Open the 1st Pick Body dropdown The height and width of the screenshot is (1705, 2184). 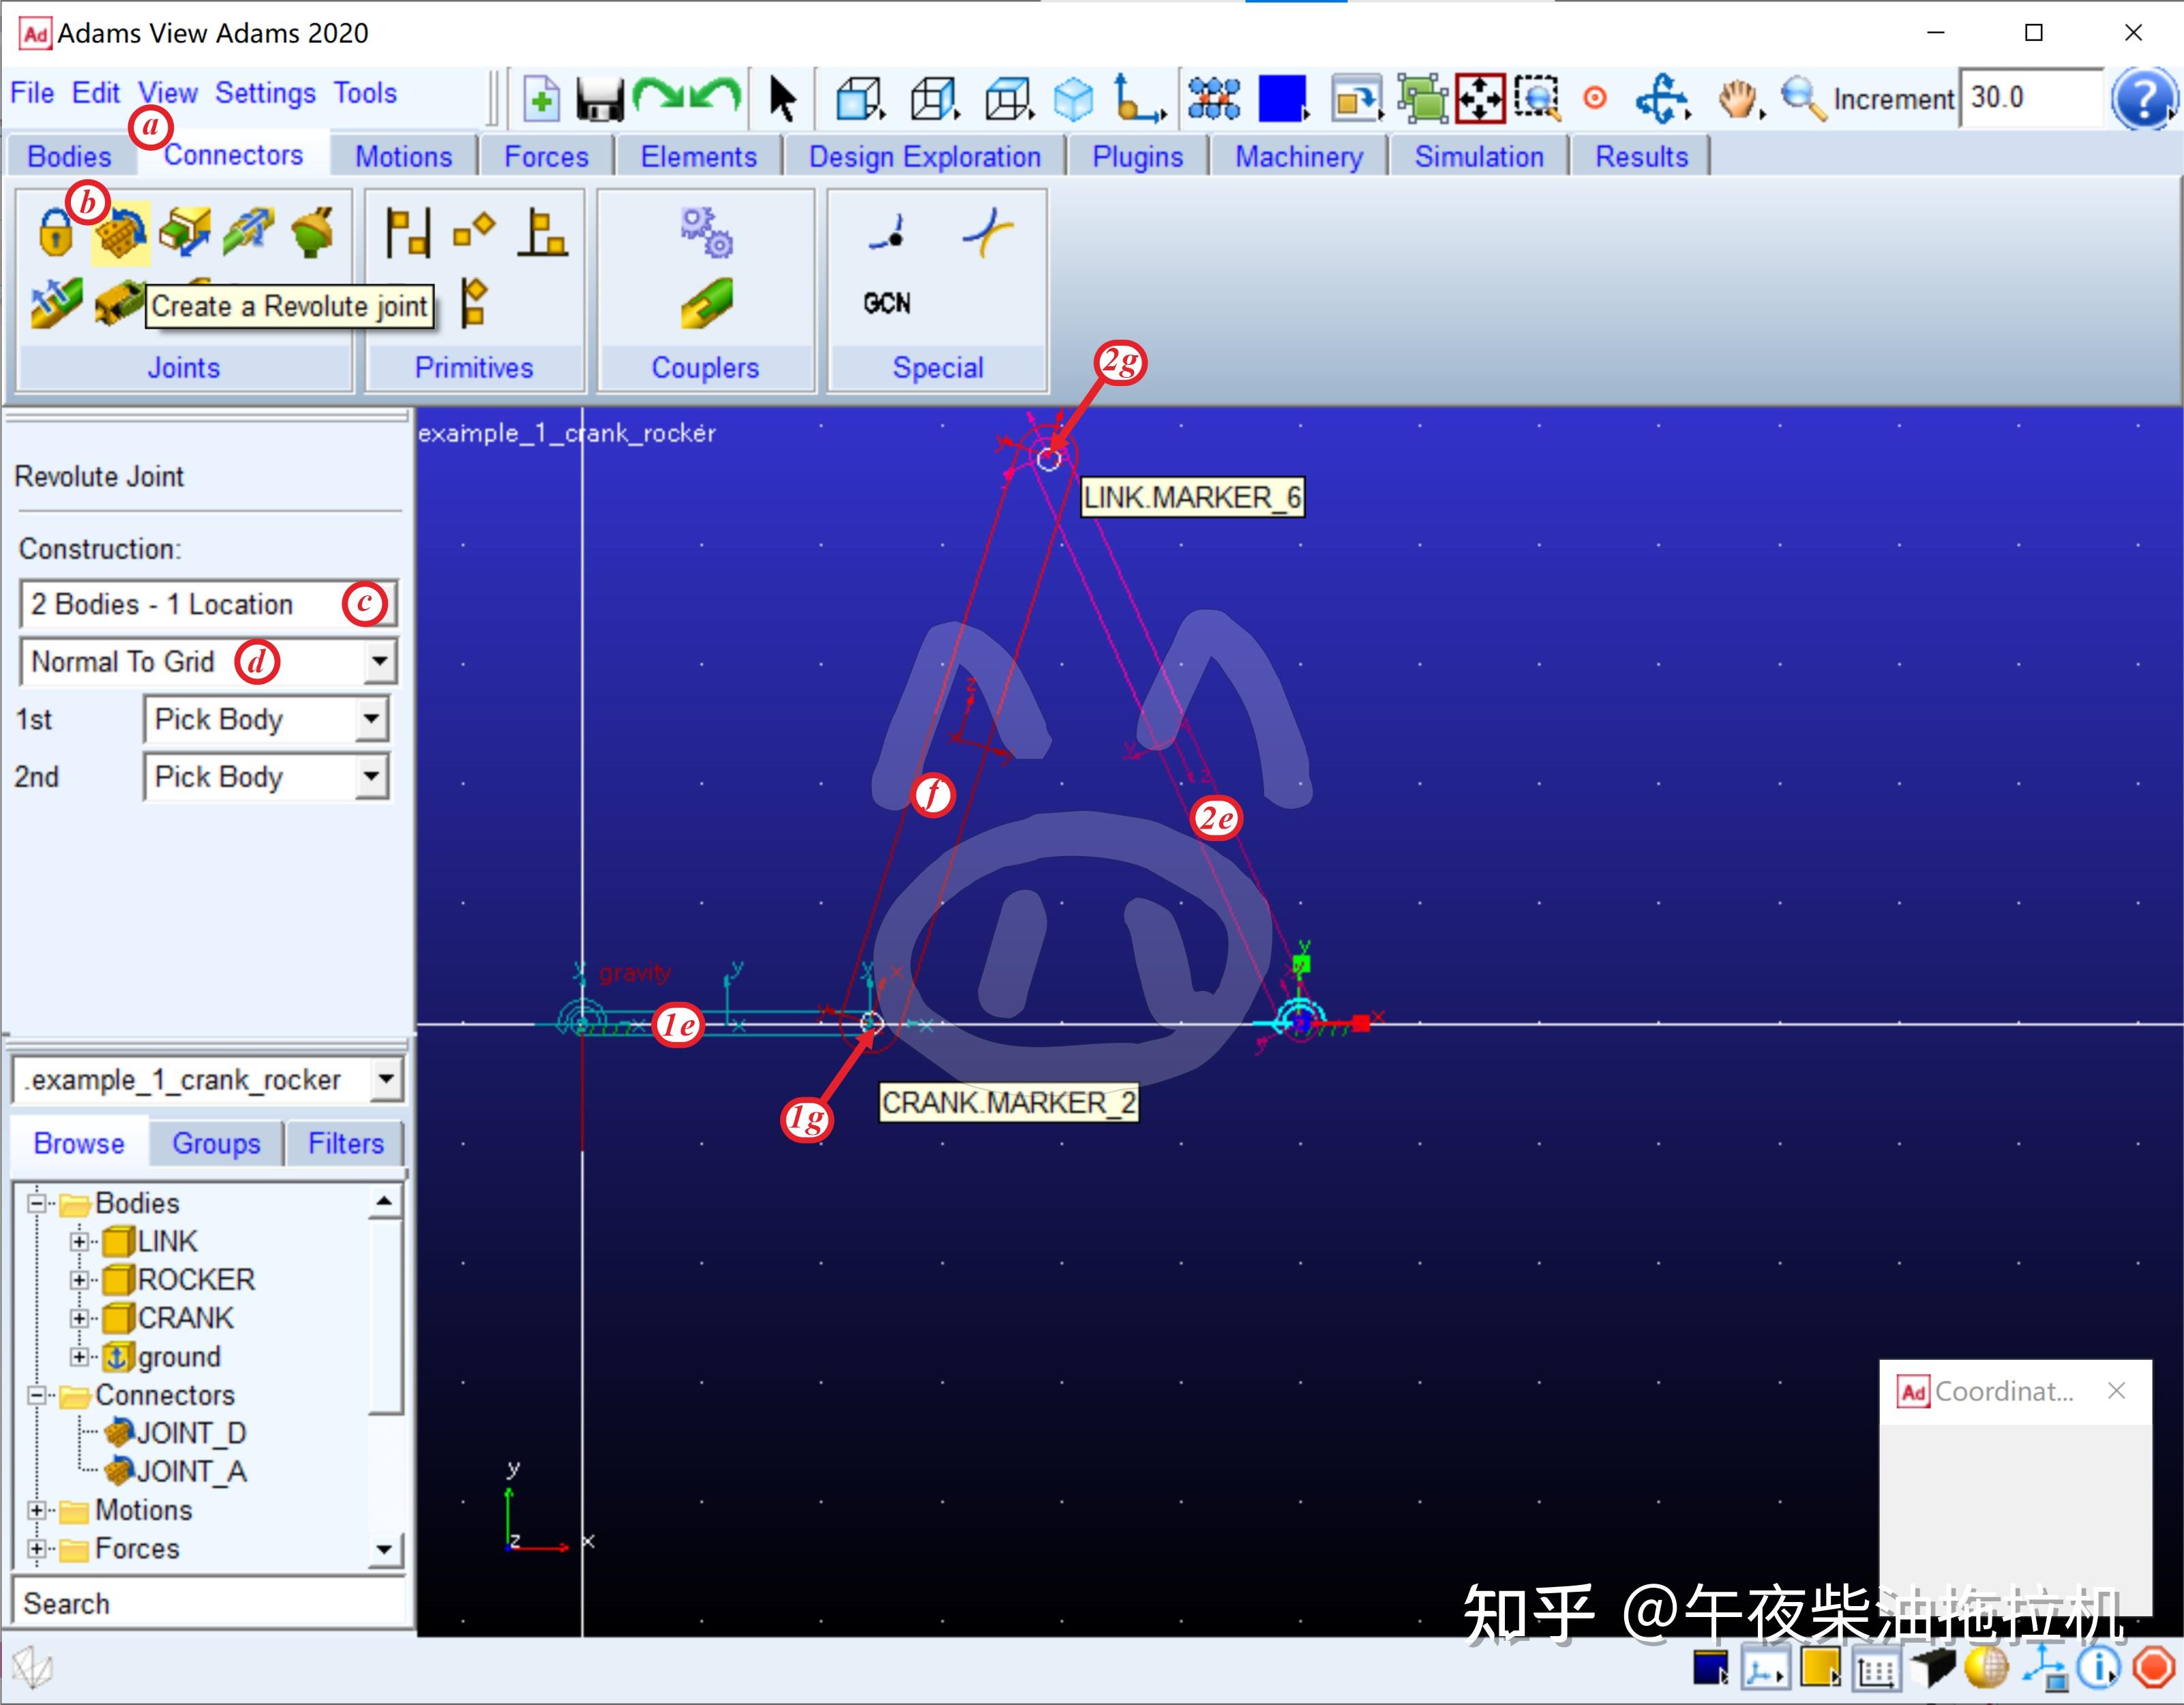pos(266,719)
